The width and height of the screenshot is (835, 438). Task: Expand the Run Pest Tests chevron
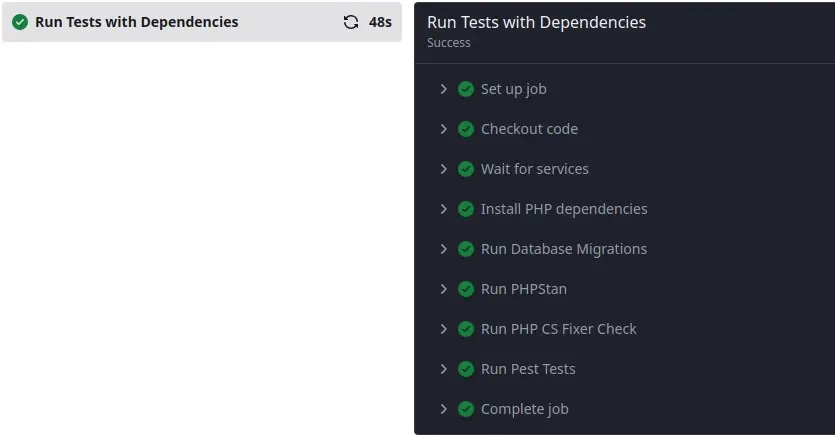444,369
